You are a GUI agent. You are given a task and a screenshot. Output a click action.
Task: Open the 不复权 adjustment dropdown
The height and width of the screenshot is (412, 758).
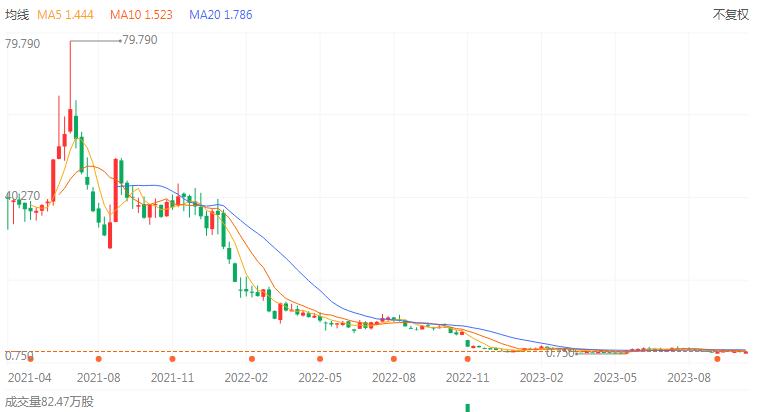730,15
